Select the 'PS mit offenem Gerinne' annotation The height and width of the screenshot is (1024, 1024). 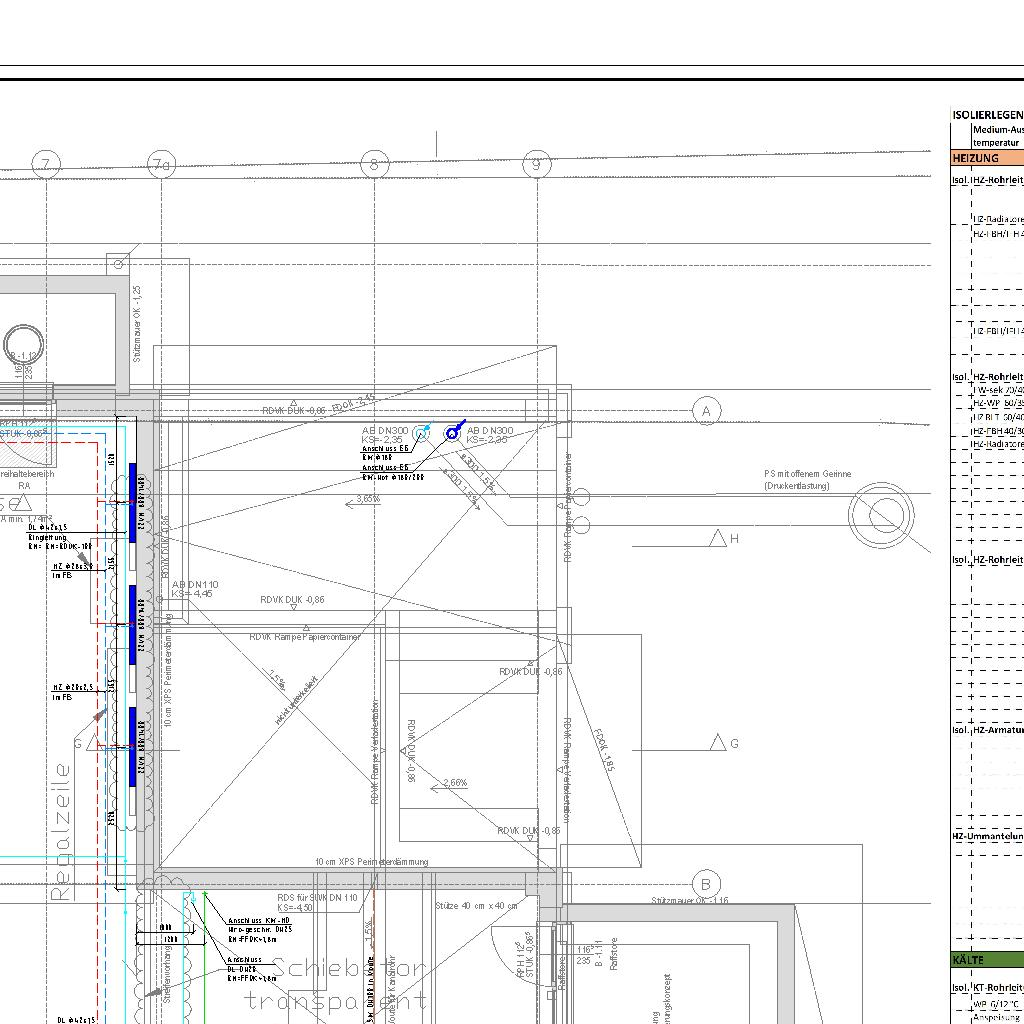coord(808,474)
